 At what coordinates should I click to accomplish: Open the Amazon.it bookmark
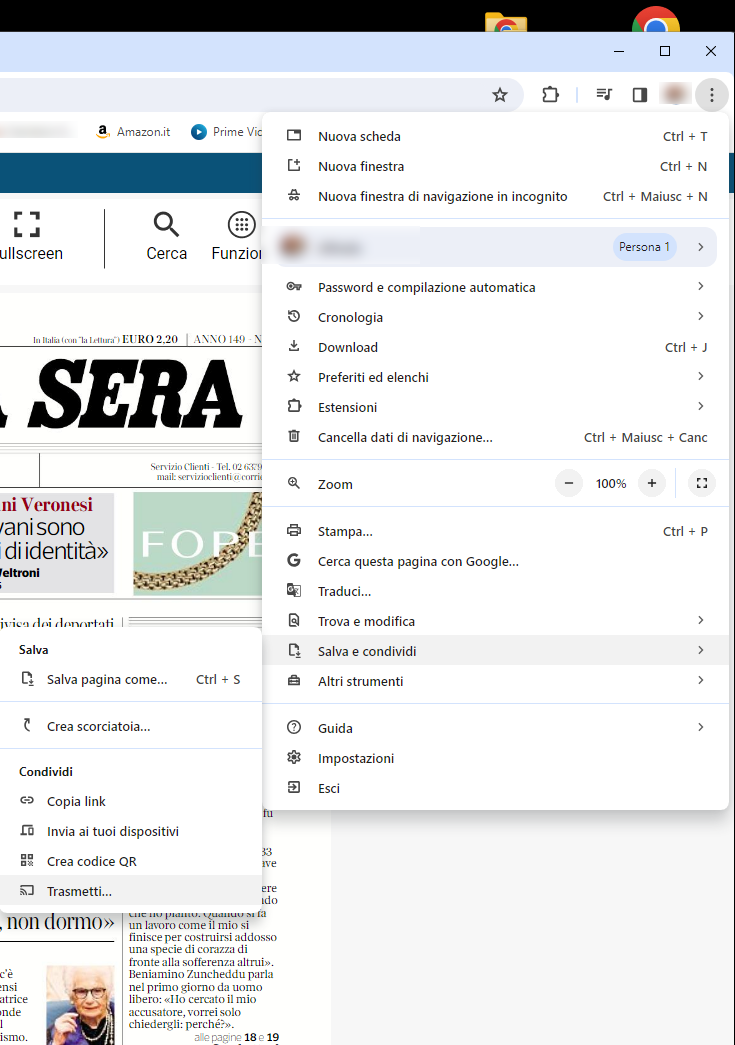click(134, 131)
